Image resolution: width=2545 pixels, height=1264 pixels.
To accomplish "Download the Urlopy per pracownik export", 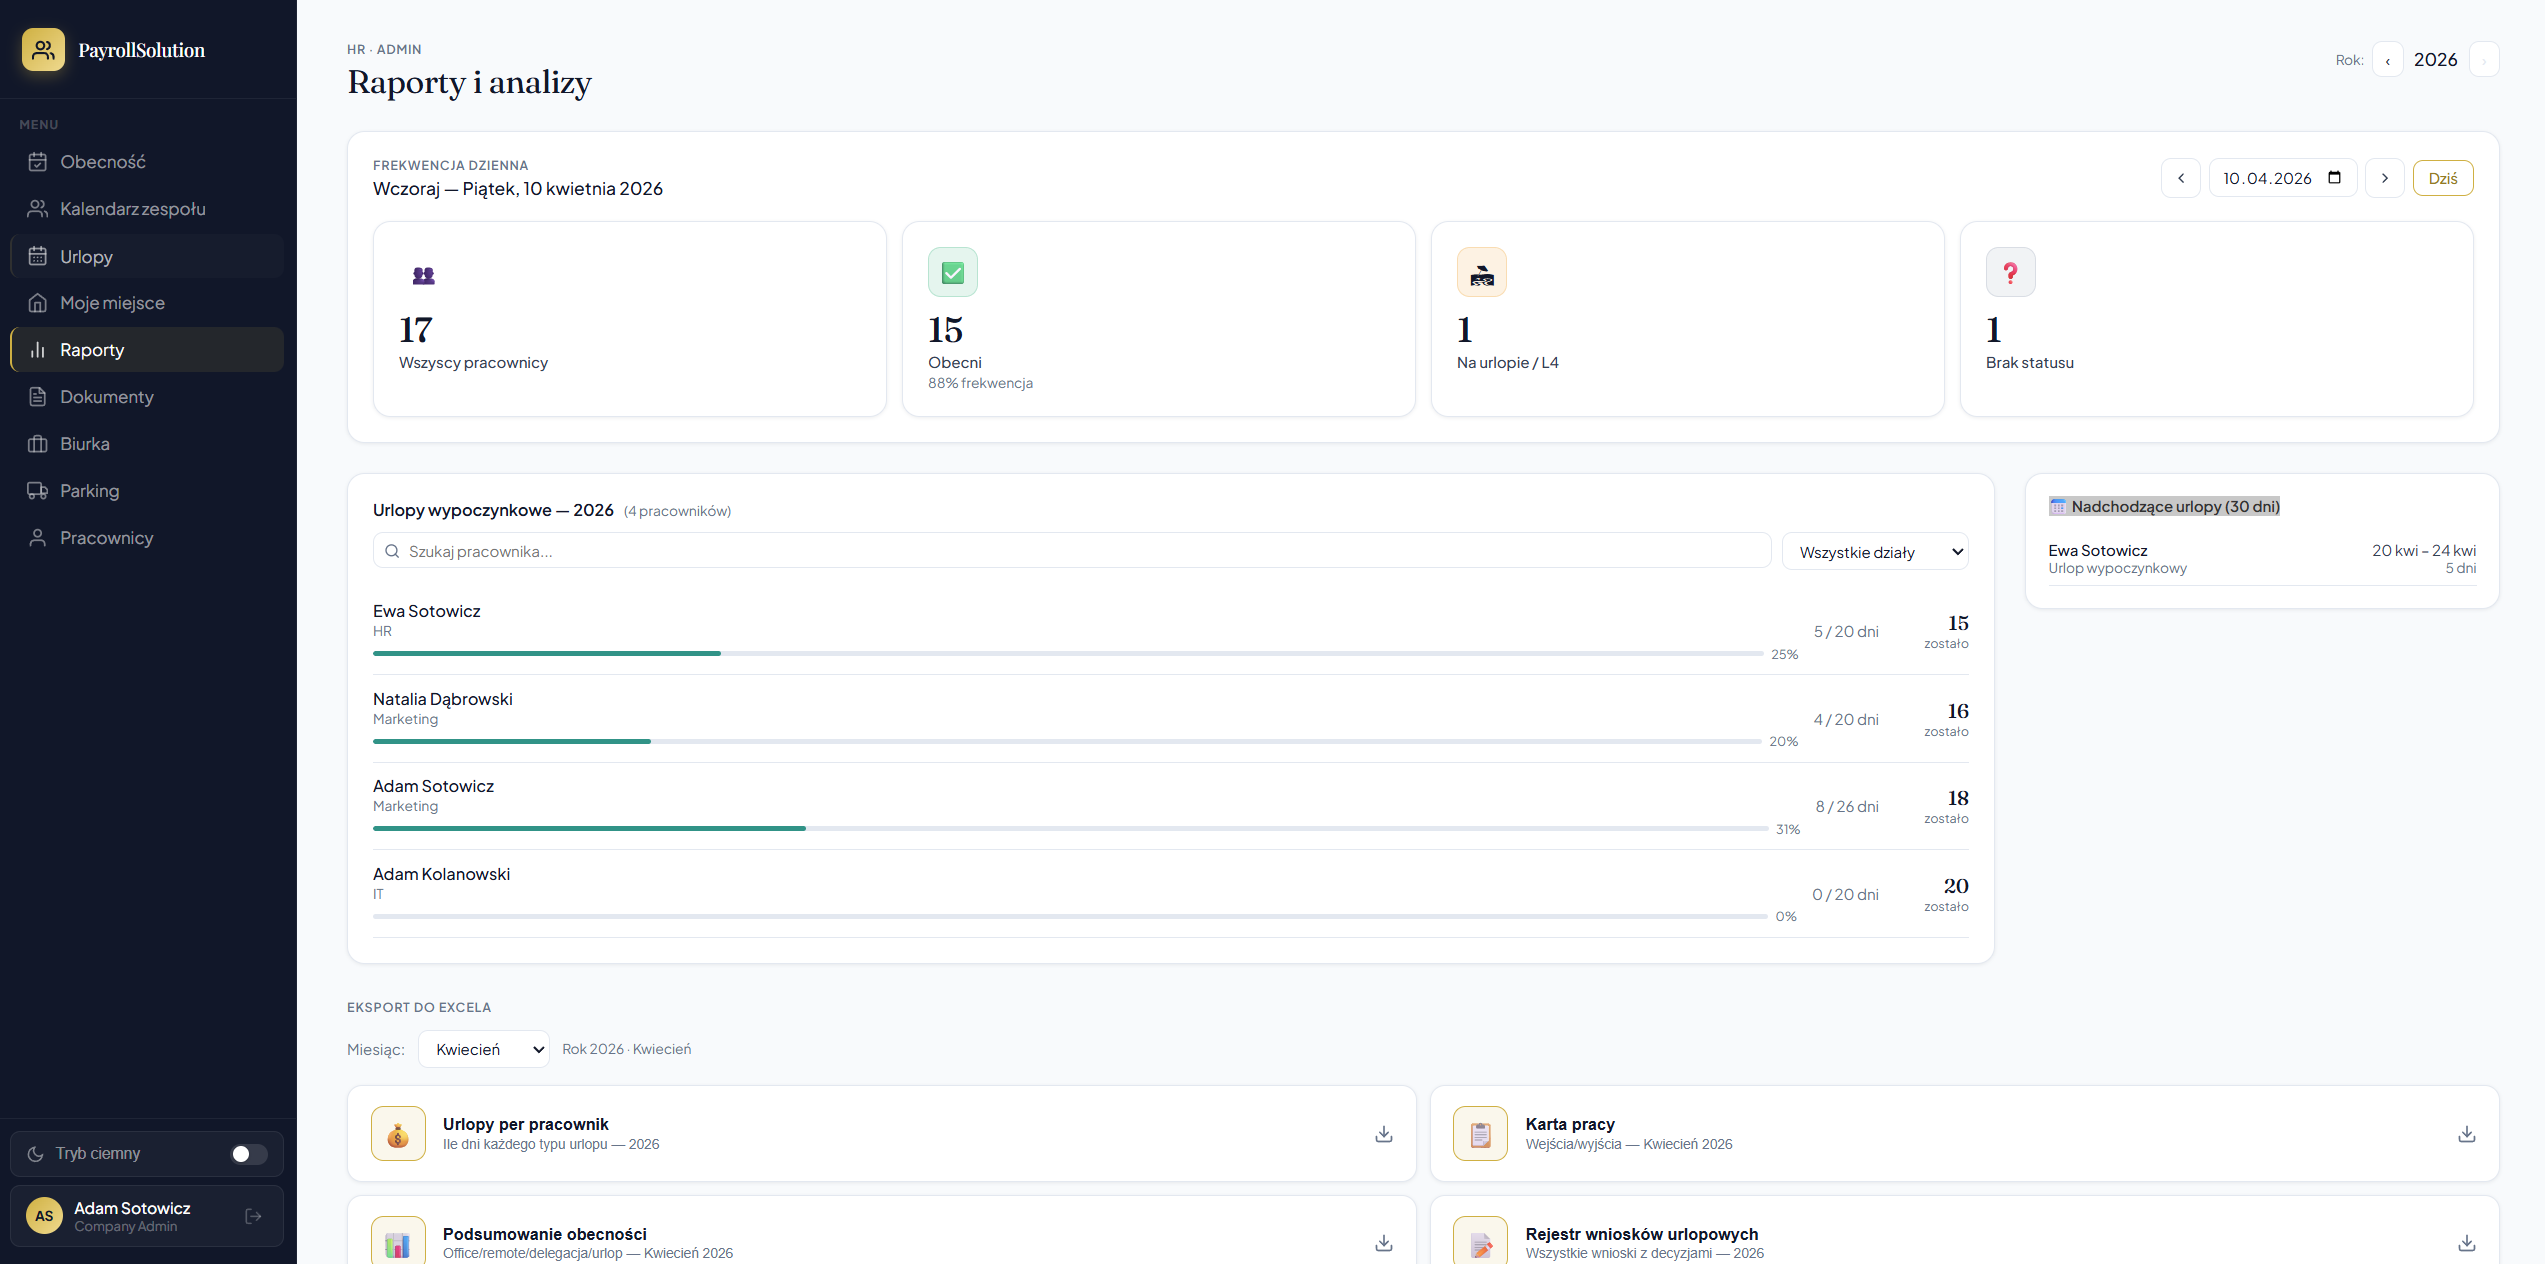I will [1383, 1134].
